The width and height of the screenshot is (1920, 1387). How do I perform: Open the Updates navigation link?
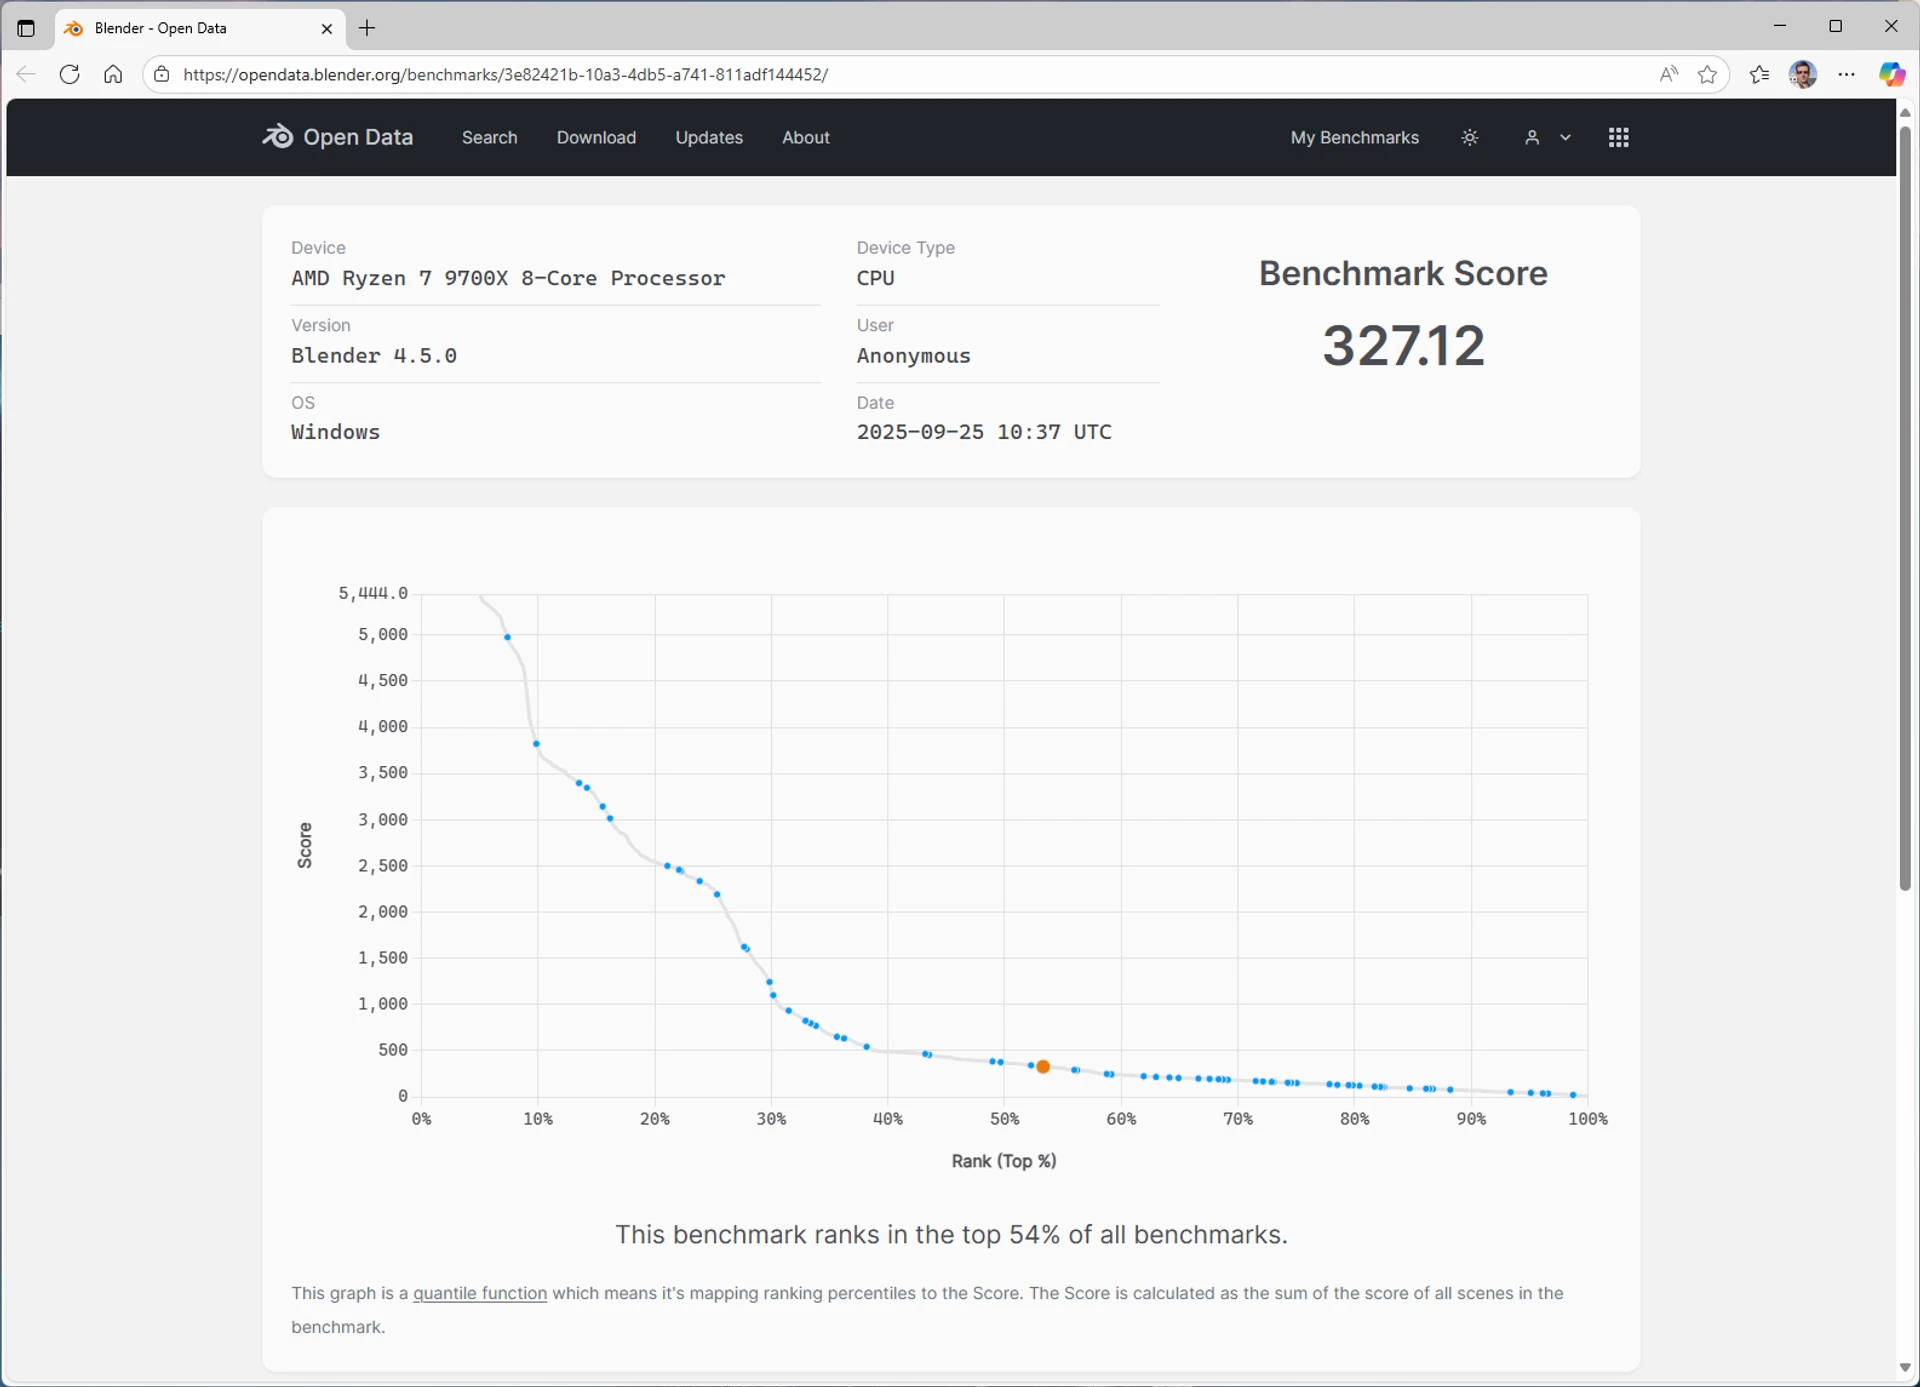[x=708, y=137]
